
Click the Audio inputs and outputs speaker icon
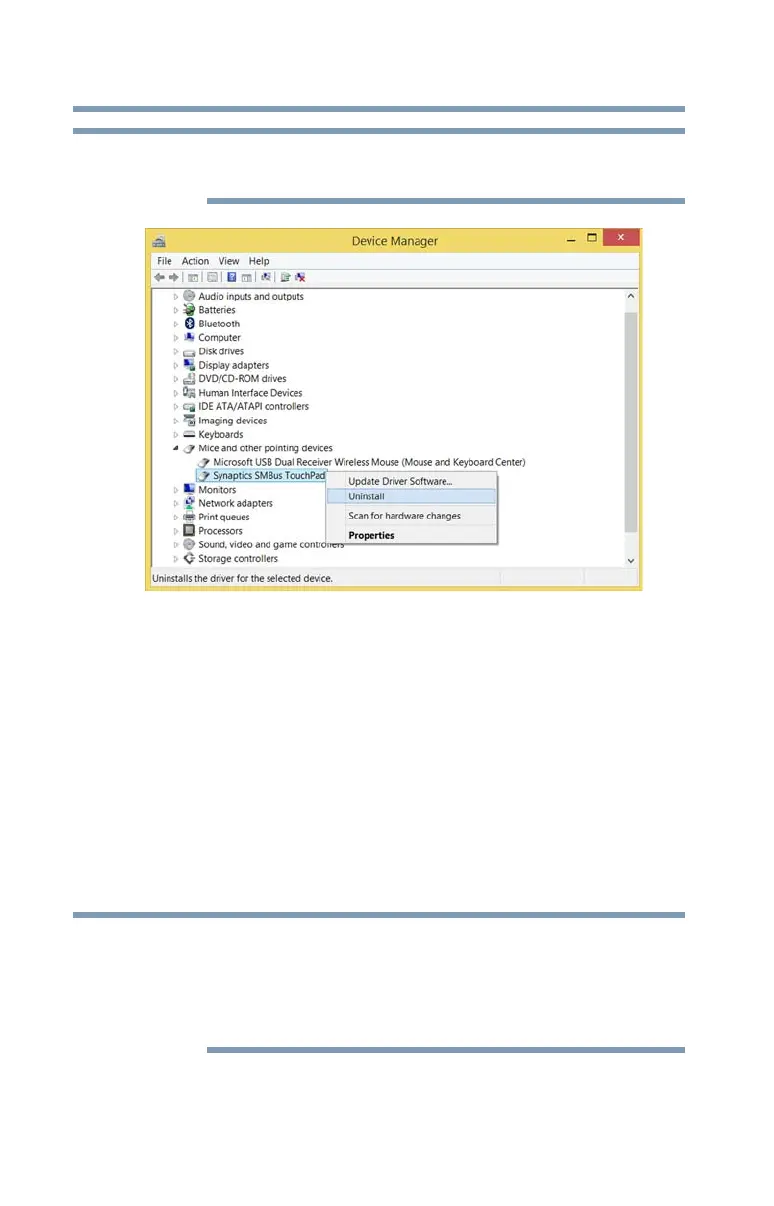pyautogui.click(x=189, y=296)
